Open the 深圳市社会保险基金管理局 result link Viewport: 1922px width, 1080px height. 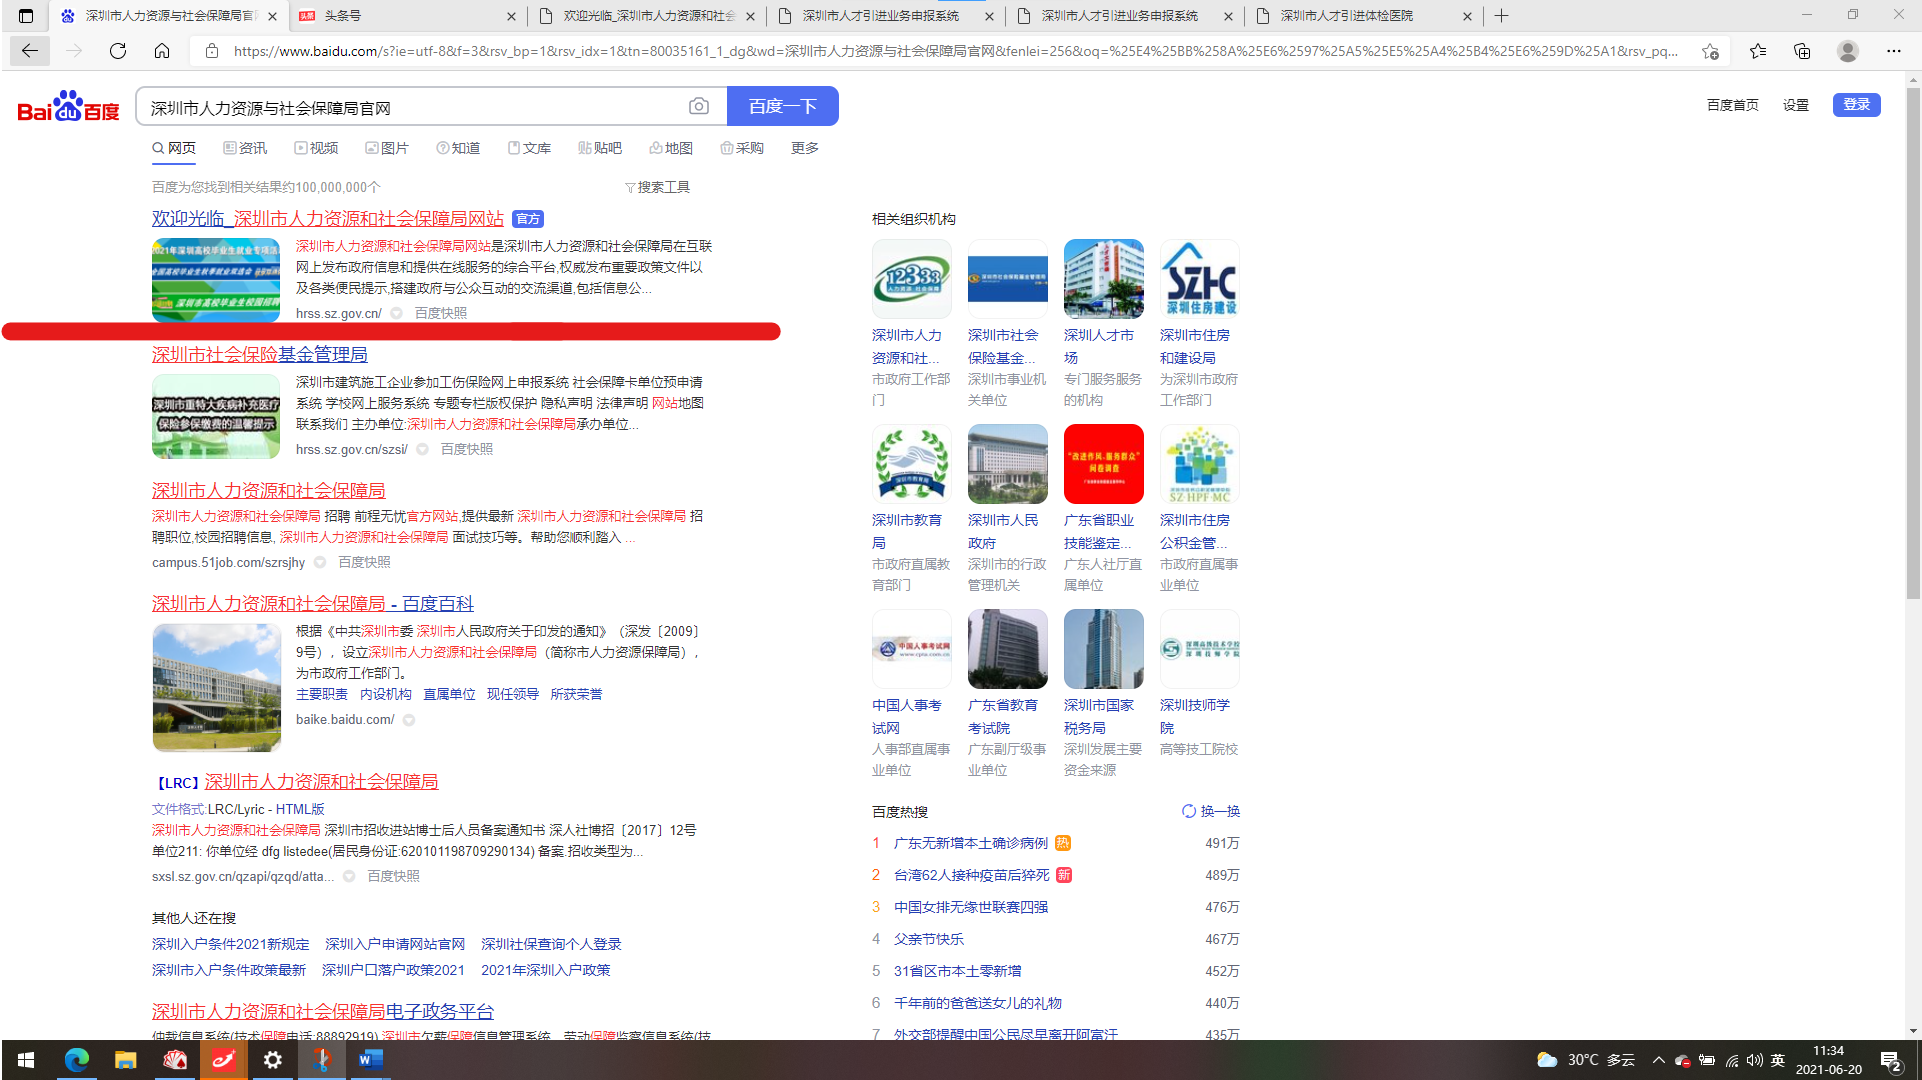click(x=260, y=354)
